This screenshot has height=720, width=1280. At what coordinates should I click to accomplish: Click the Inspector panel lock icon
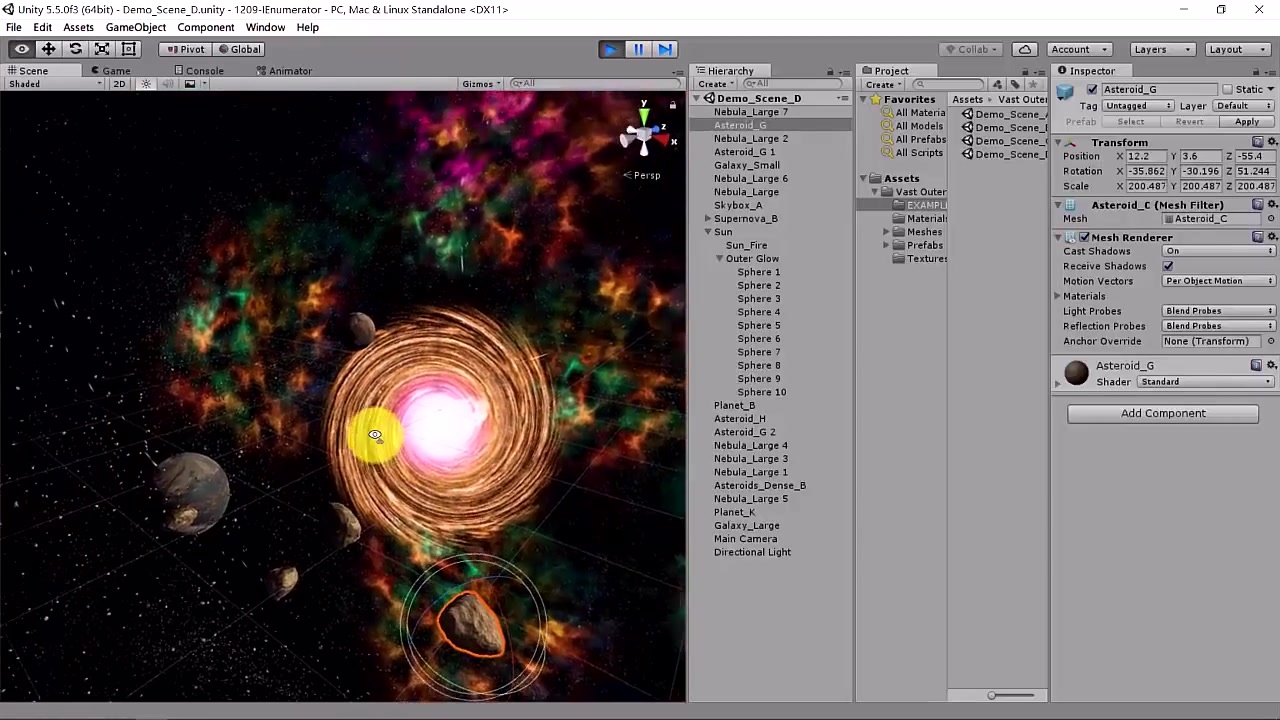(1258, 71)
